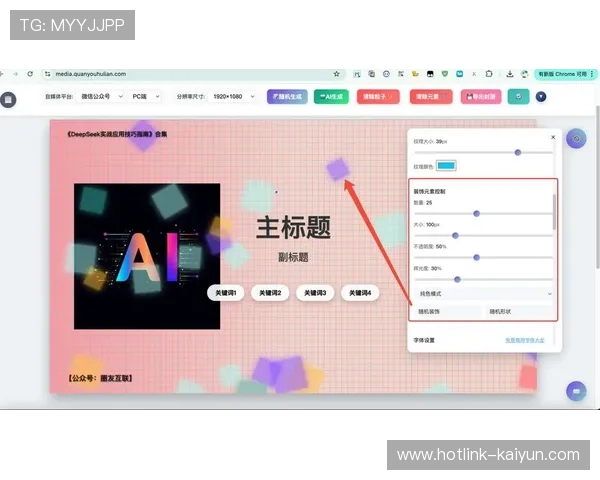Click the AI cover image thumbnail
600x480 pixels.
(147, 256)
